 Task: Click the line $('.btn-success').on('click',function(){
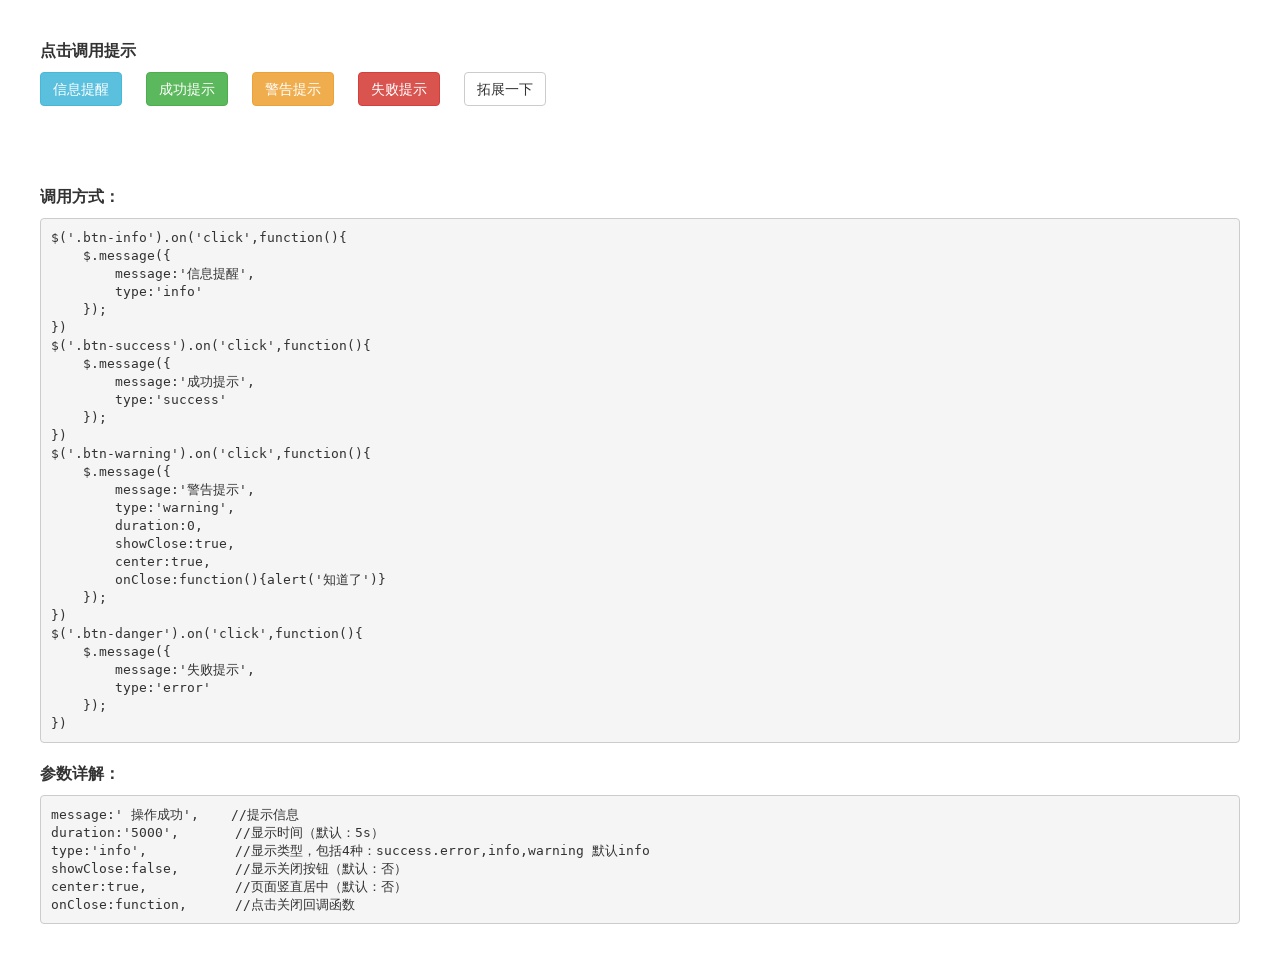(211, 346)
